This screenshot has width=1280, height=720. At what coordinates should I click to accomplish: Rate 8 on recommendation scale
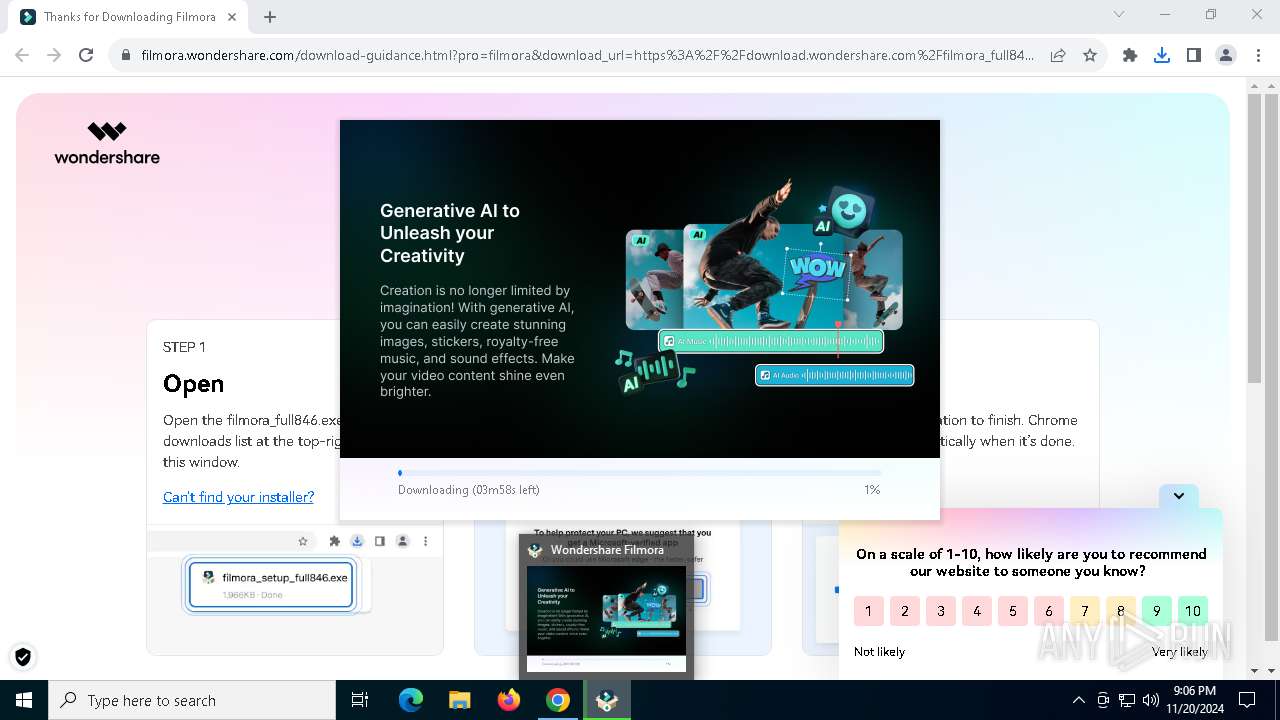pos(1120,611)
